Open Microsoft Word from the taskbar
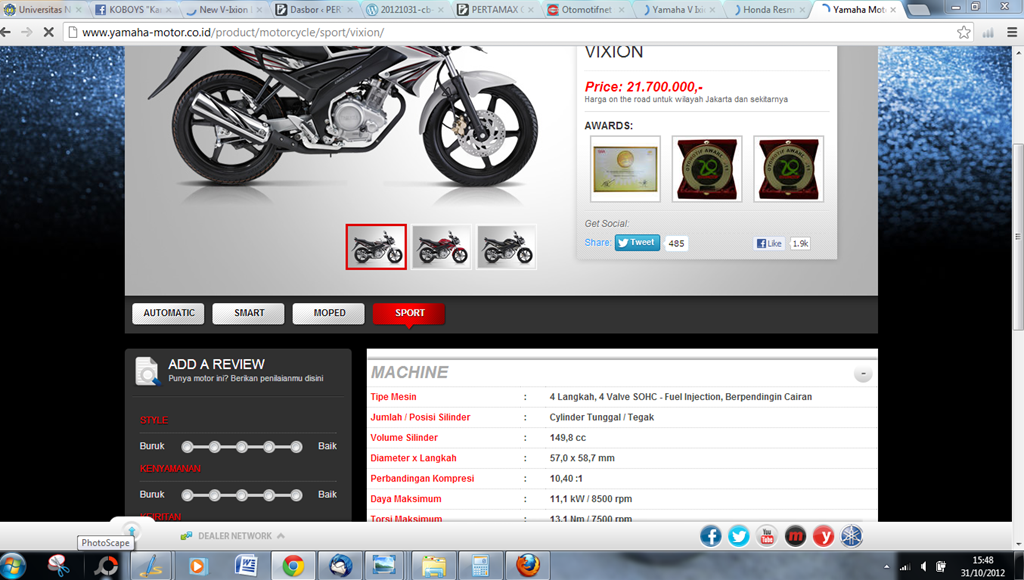 pyautogui.click(x=246, y=565)
